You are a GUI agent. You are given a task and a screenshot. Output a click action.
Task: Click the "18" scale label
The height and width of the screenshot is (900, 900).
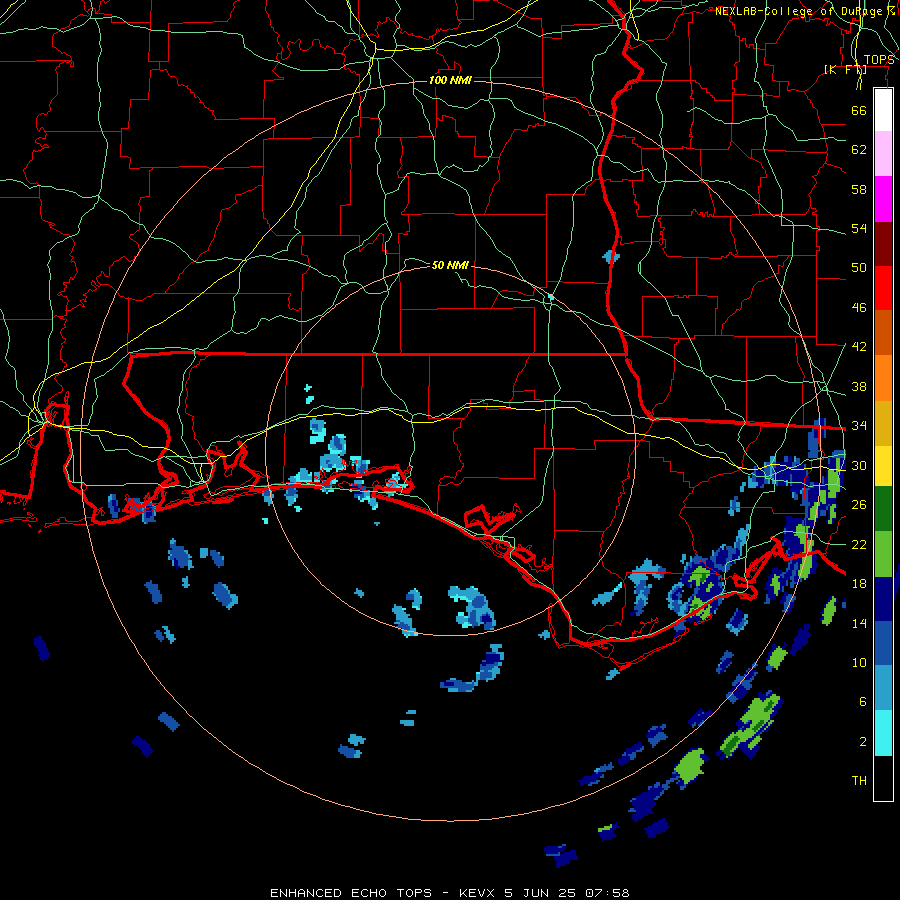point(859,584)
